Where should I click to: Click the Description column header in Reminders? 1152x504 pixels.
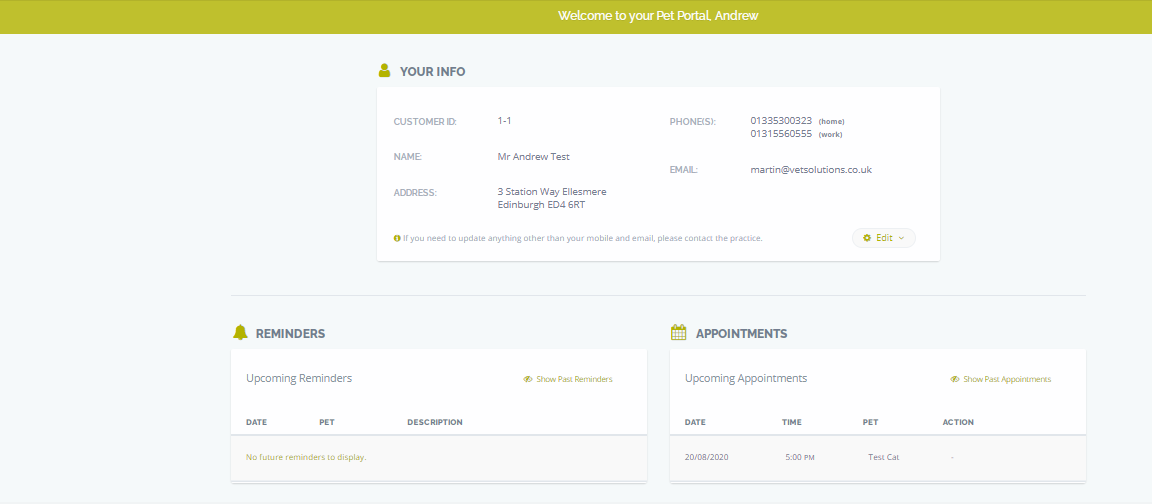tap(435, 422)
